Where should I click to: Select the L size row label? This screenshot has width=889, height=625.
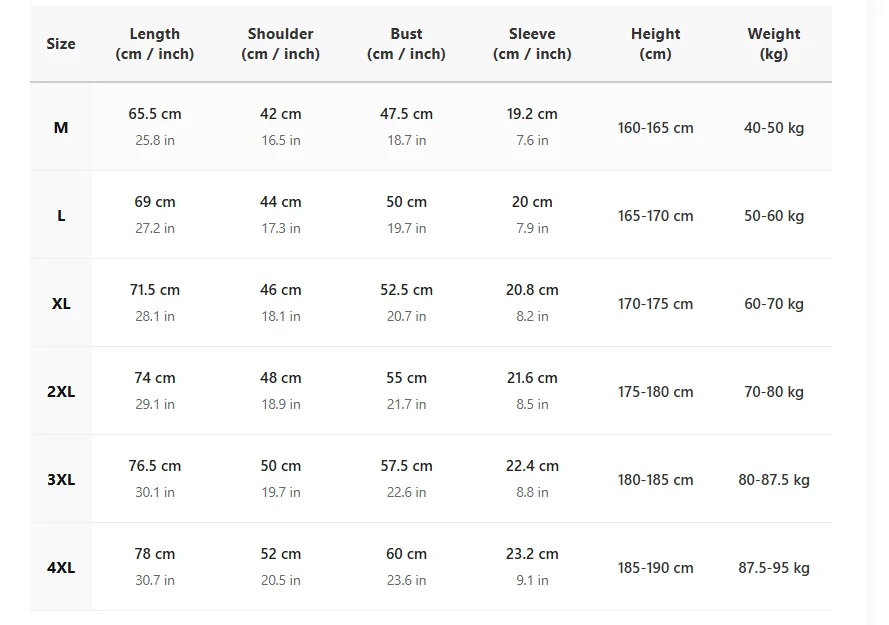coord(61,216)
